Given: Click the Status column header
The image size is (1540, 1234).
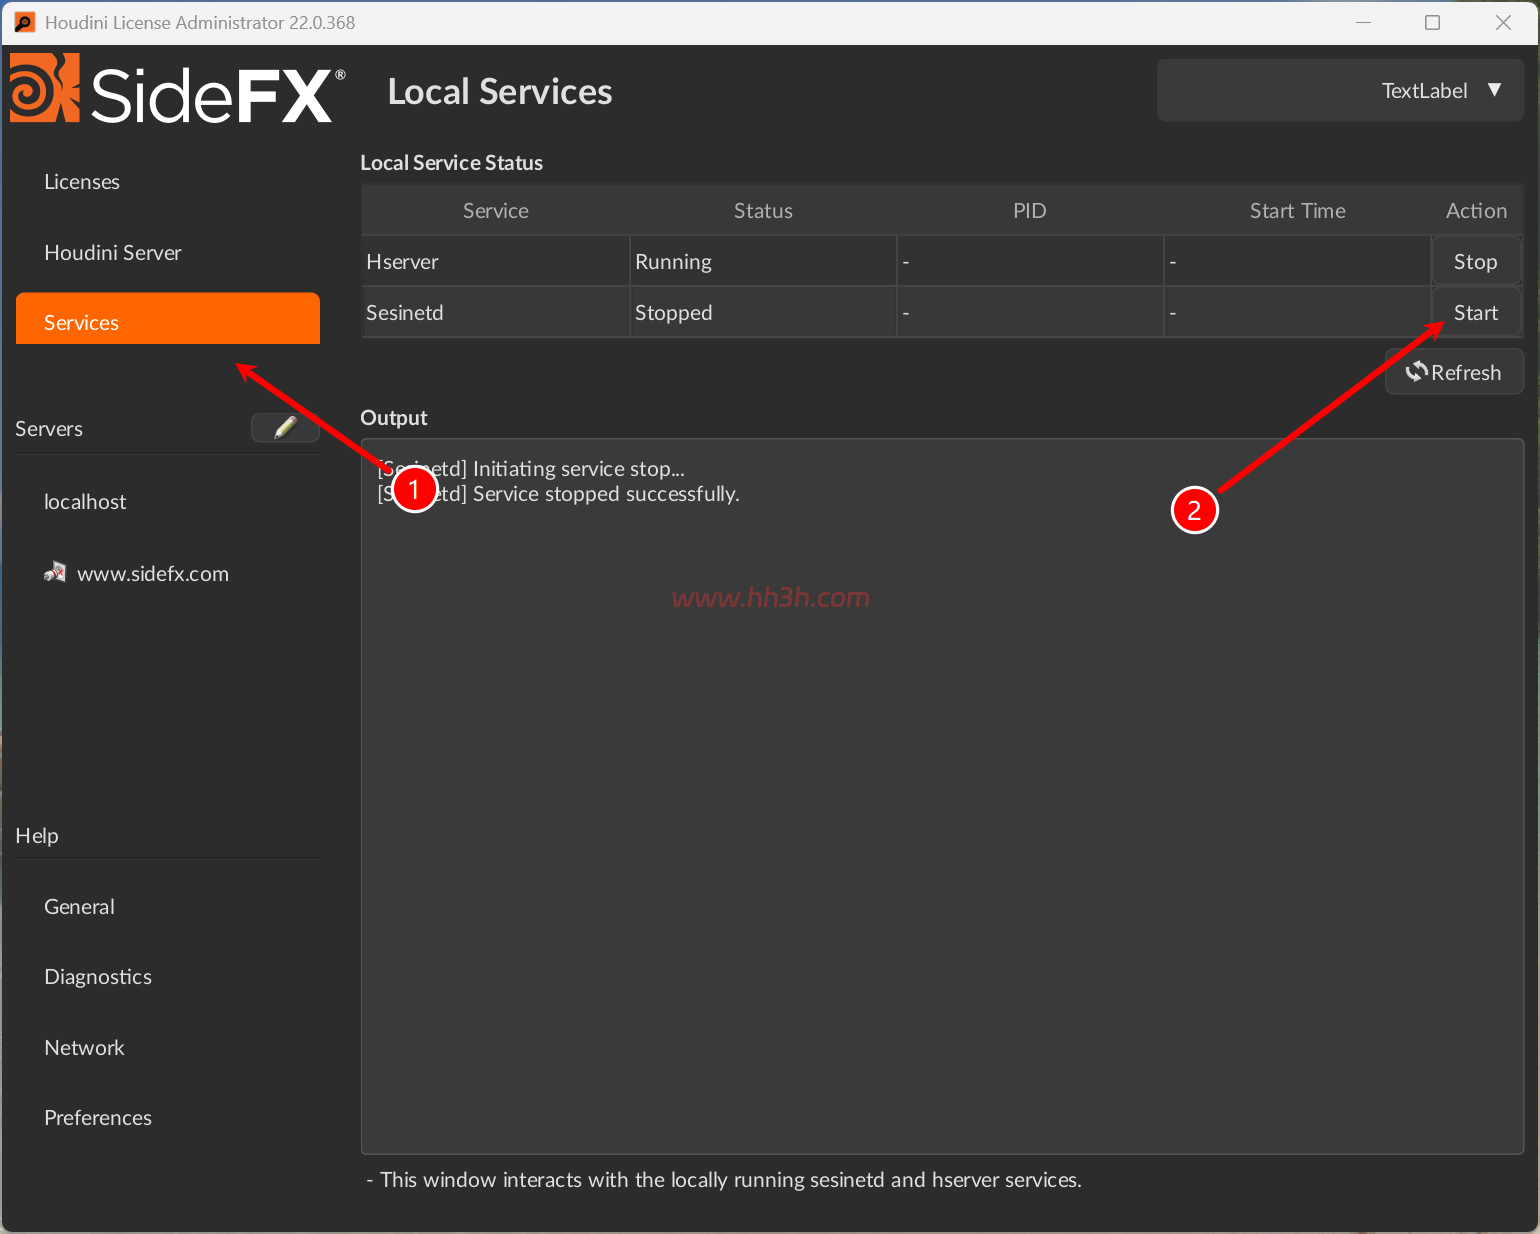Looking at the screenshot, I should [763, 211].
